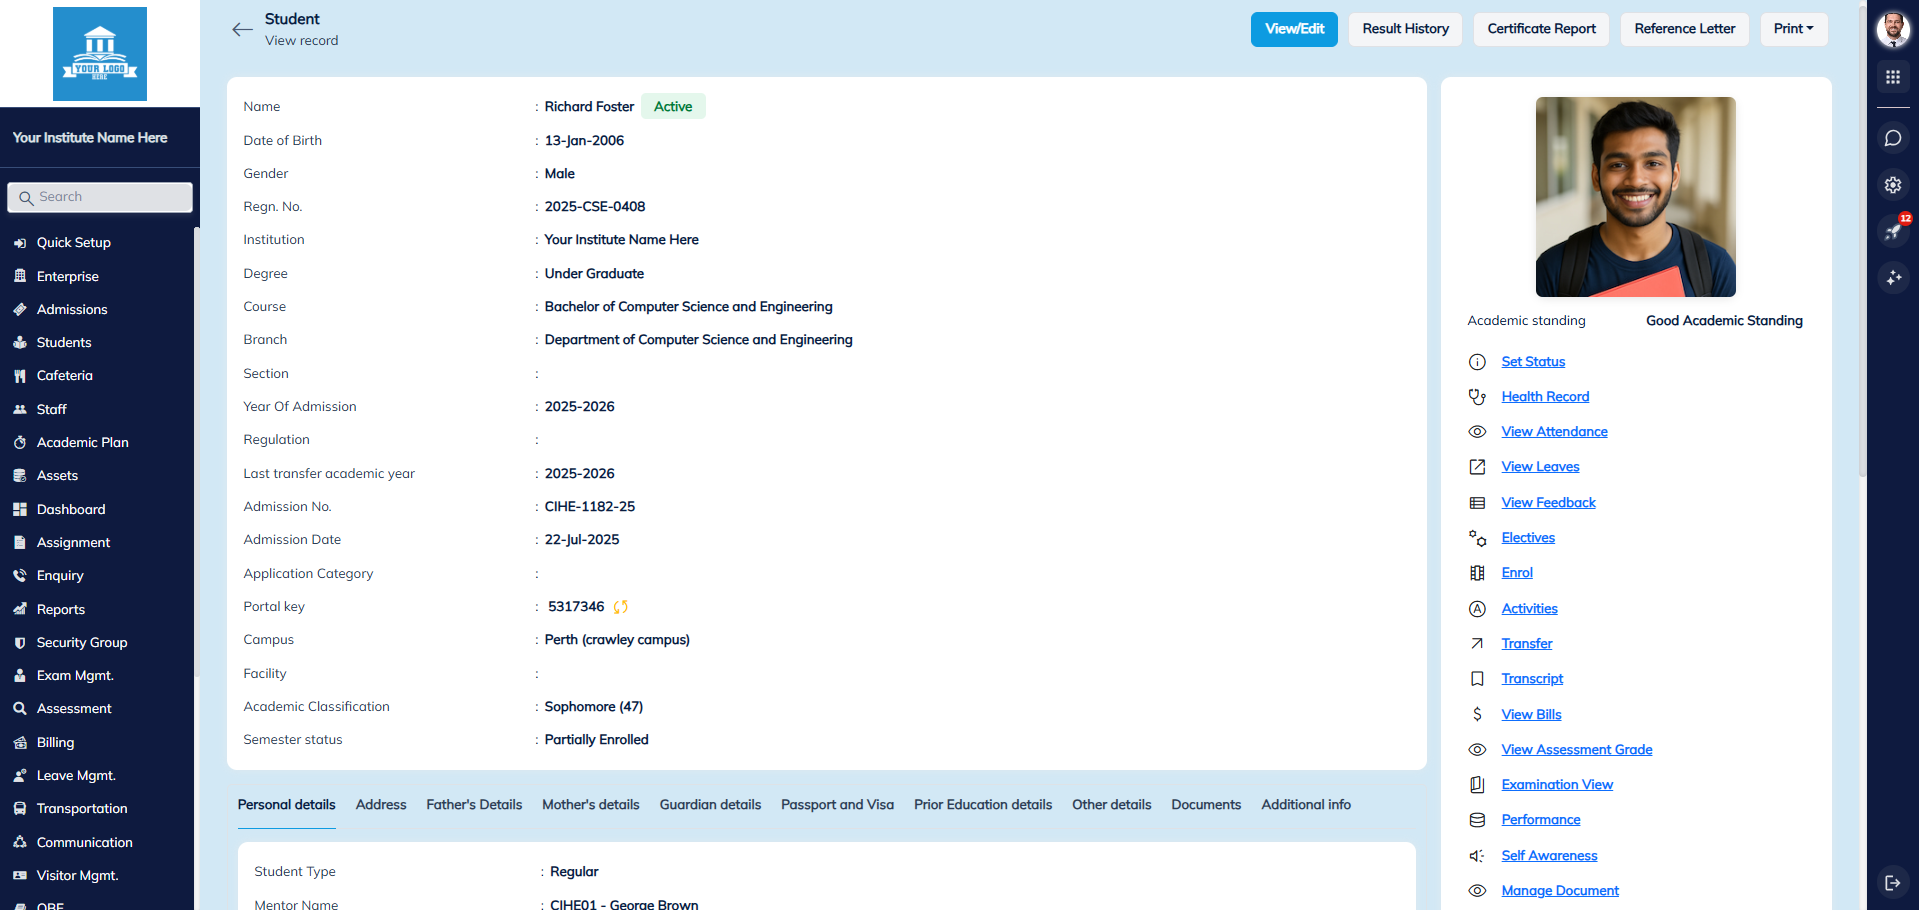This screenshot has height=910, width=1919.
Task: Click the user avatar in top right
Action: point(1892,29)
